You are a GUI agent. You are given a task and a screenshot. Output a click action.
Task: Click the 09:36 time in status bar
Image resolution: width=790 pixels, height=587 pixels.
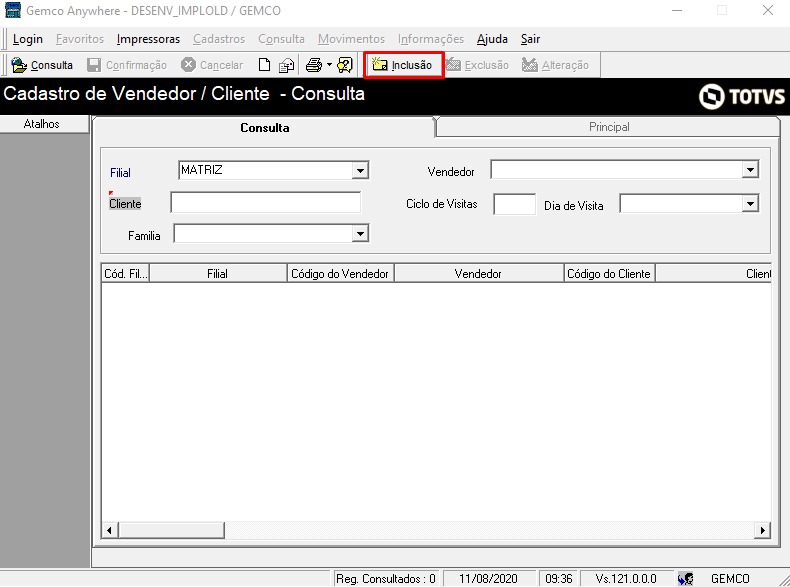tap(559, 578)
